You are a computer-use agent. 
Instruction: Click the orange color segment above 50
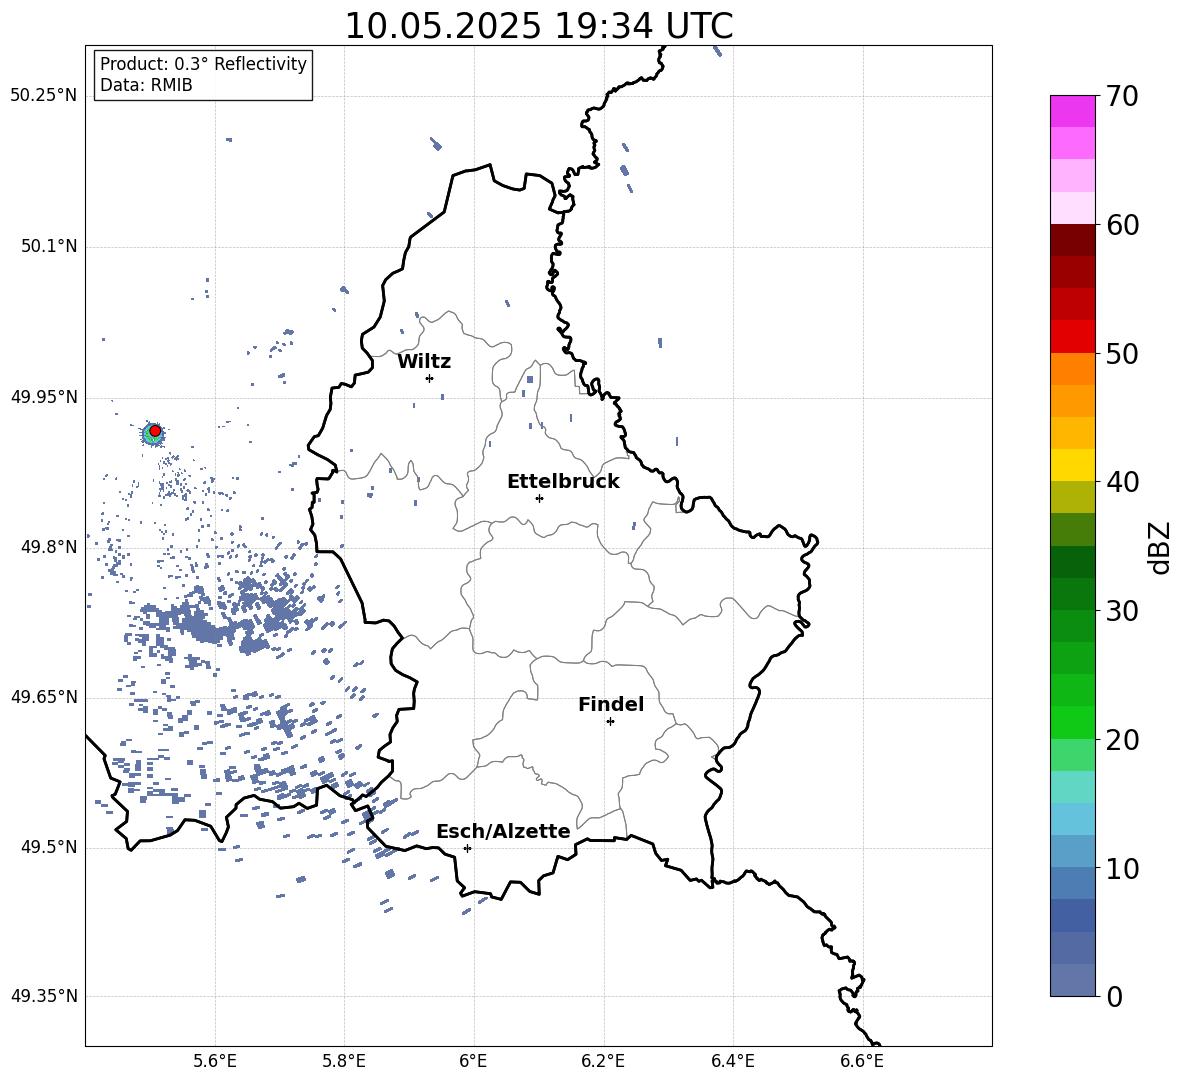pos(1072,368)
